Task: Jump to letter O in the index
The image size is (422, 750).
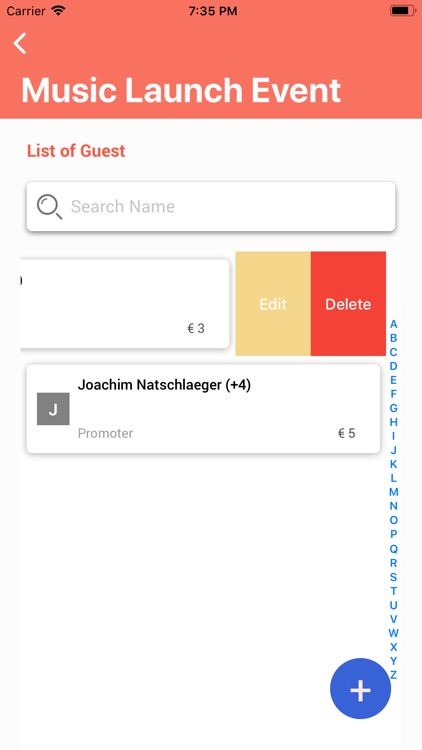Action: pyautogui.click(x=393, y=520)
